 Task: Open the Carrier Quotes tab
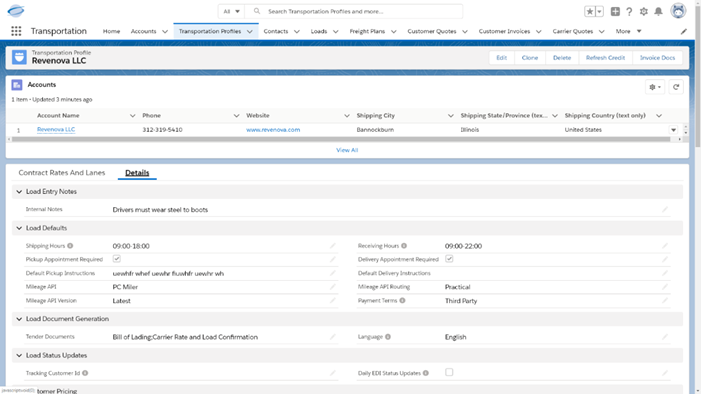(x=573, y=31)
